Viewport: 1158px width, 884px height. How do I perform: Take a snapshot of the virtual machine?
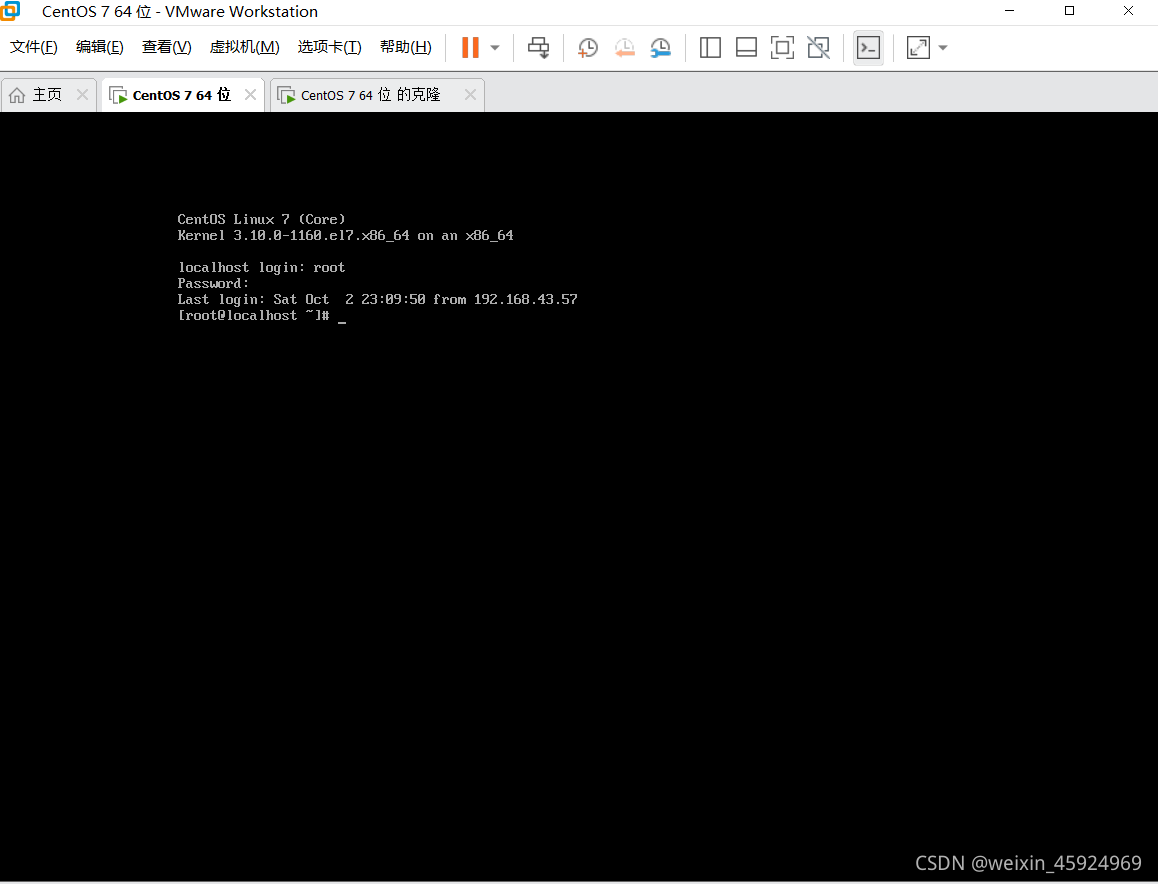pos(588,48)
